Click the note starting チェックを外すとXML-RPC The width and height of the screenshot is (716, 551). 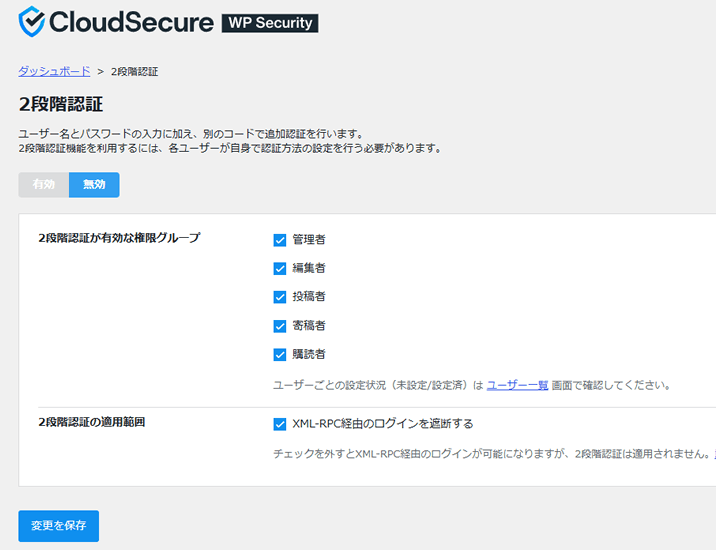tap(492, 454)
